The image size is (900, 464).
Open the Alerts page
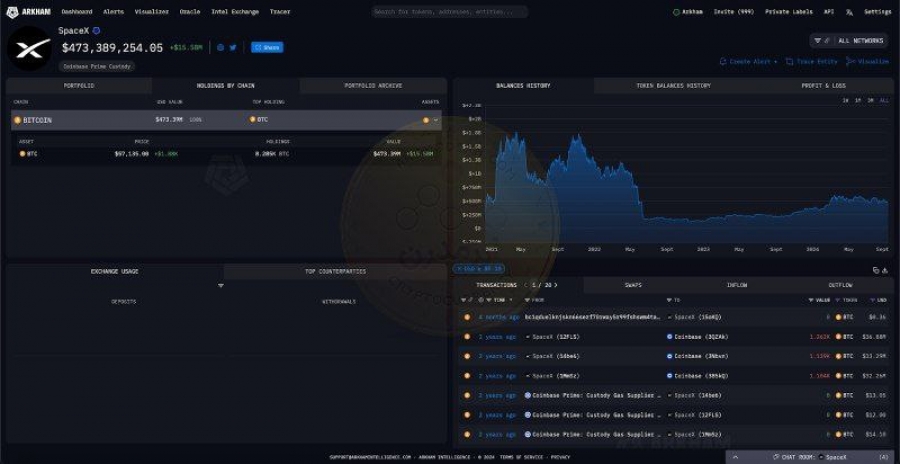113,11
